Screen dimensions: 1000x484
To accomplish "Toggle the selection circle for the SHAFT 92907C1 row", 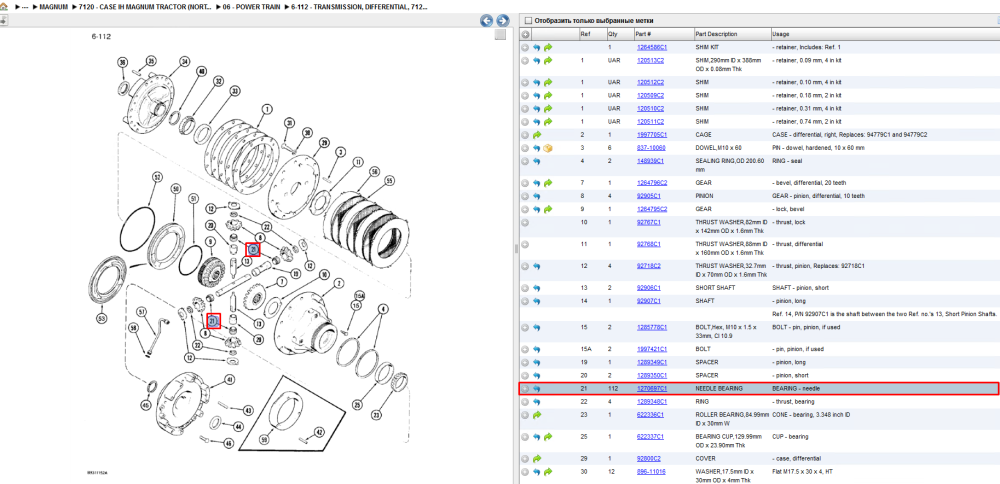I will point(526,301).
